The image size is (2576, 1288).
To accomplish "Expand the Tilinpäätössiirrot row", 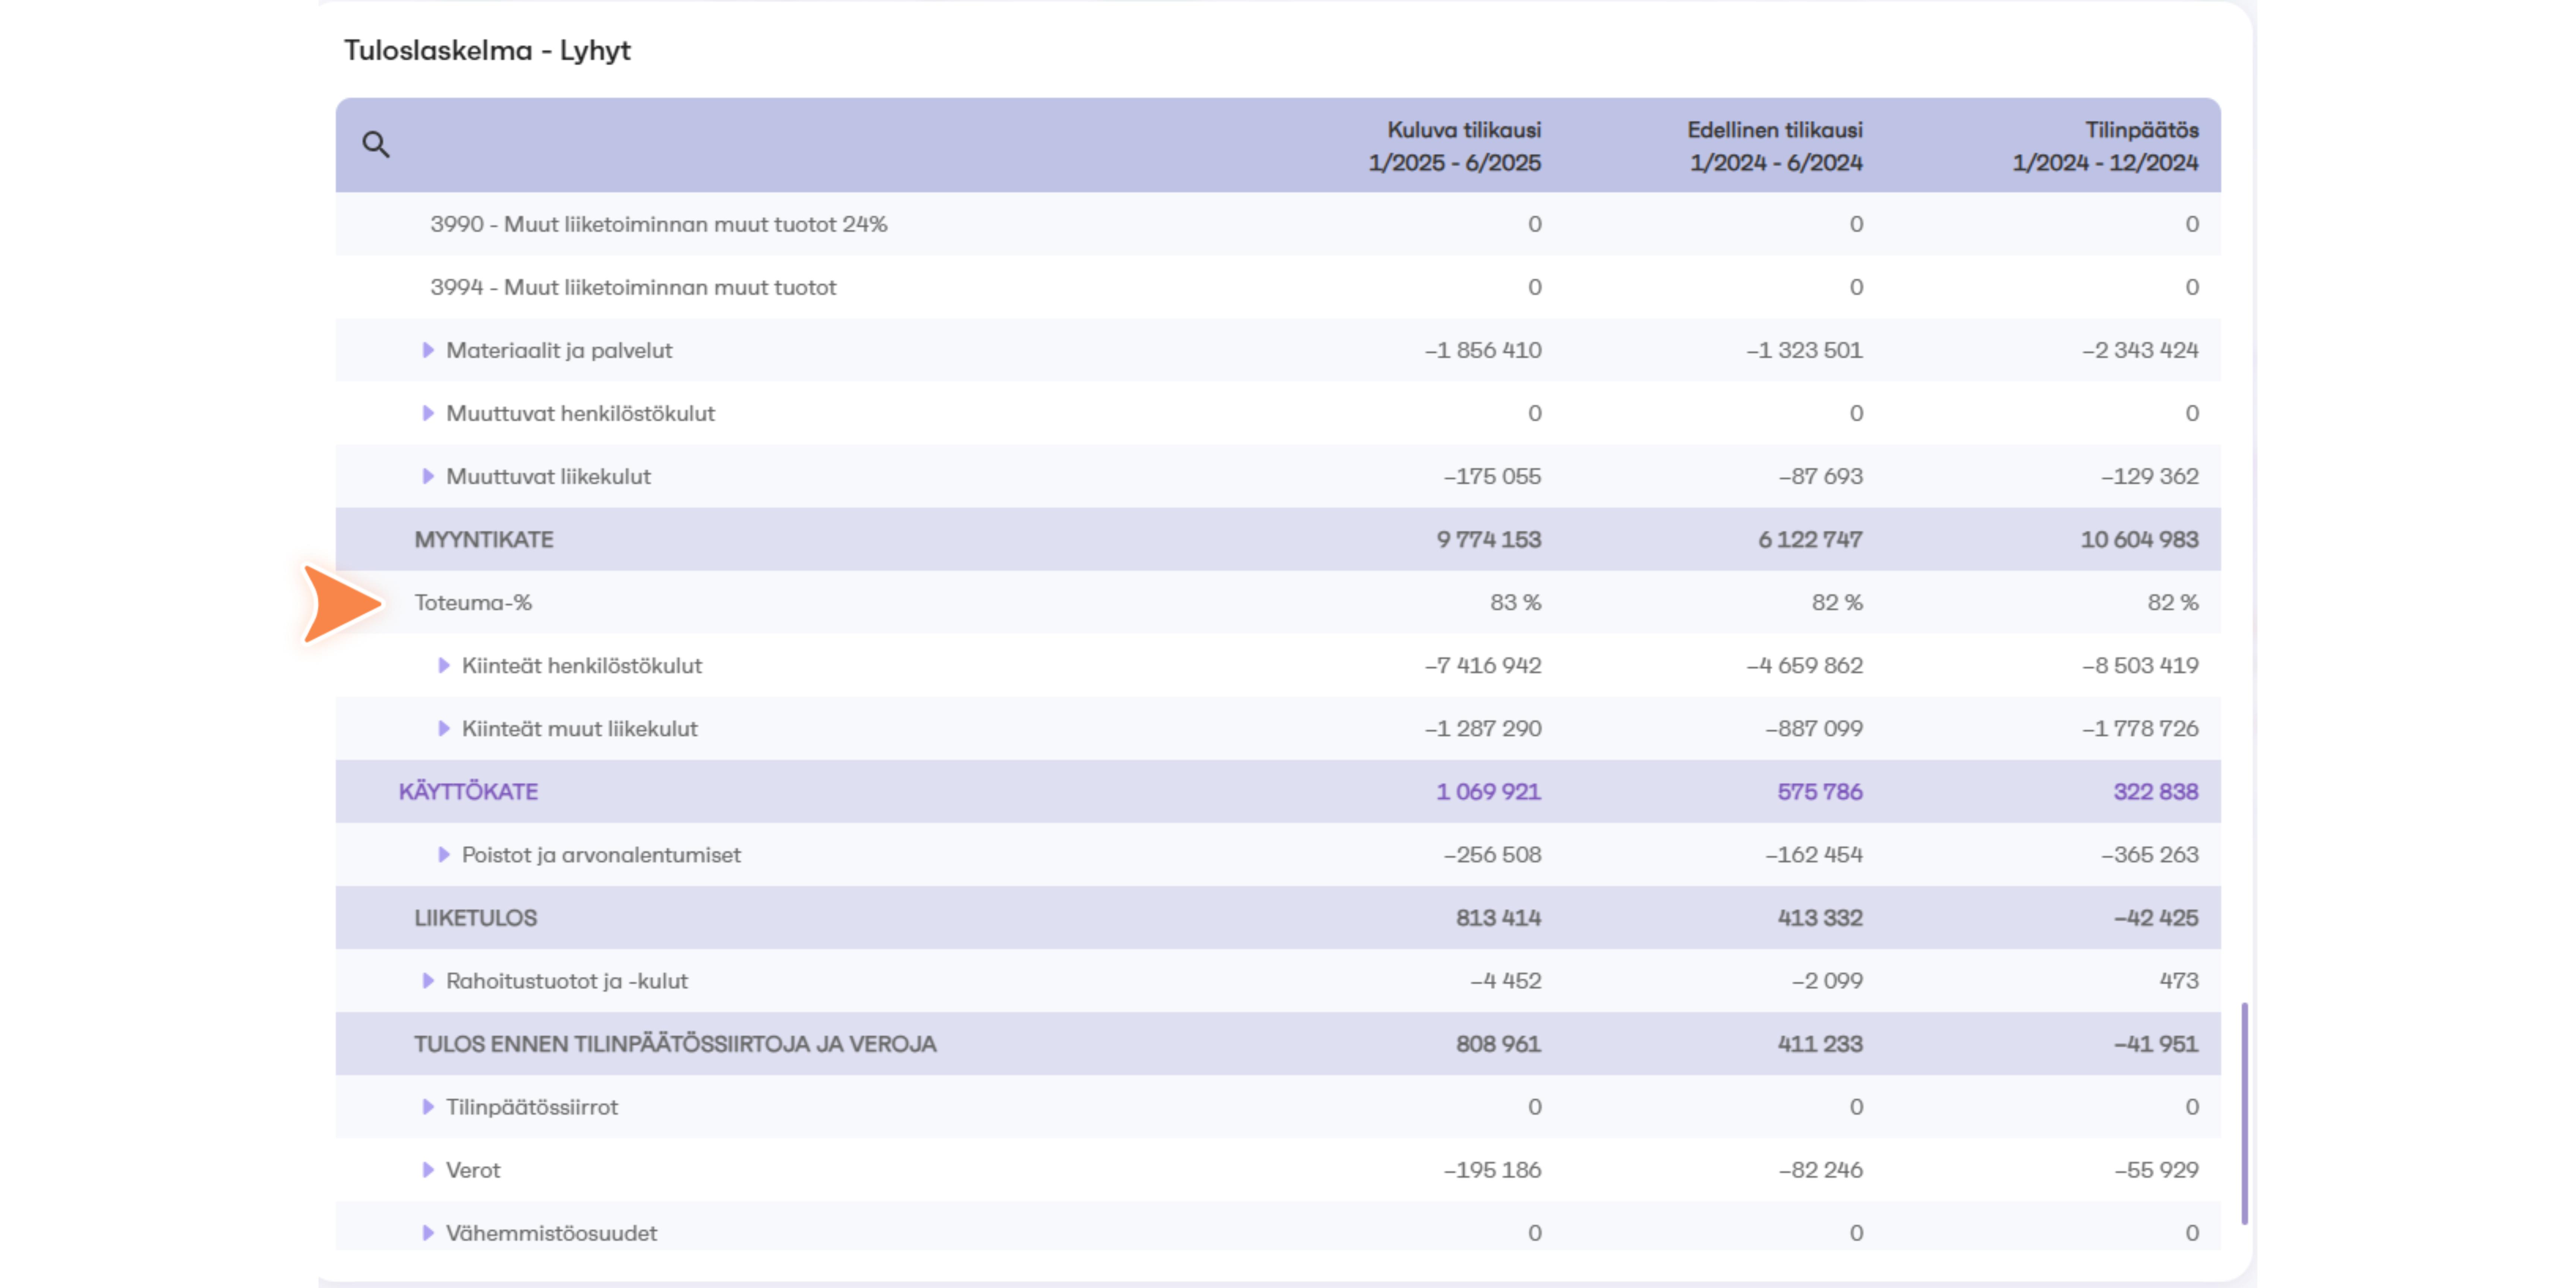I will point(428,1106).
